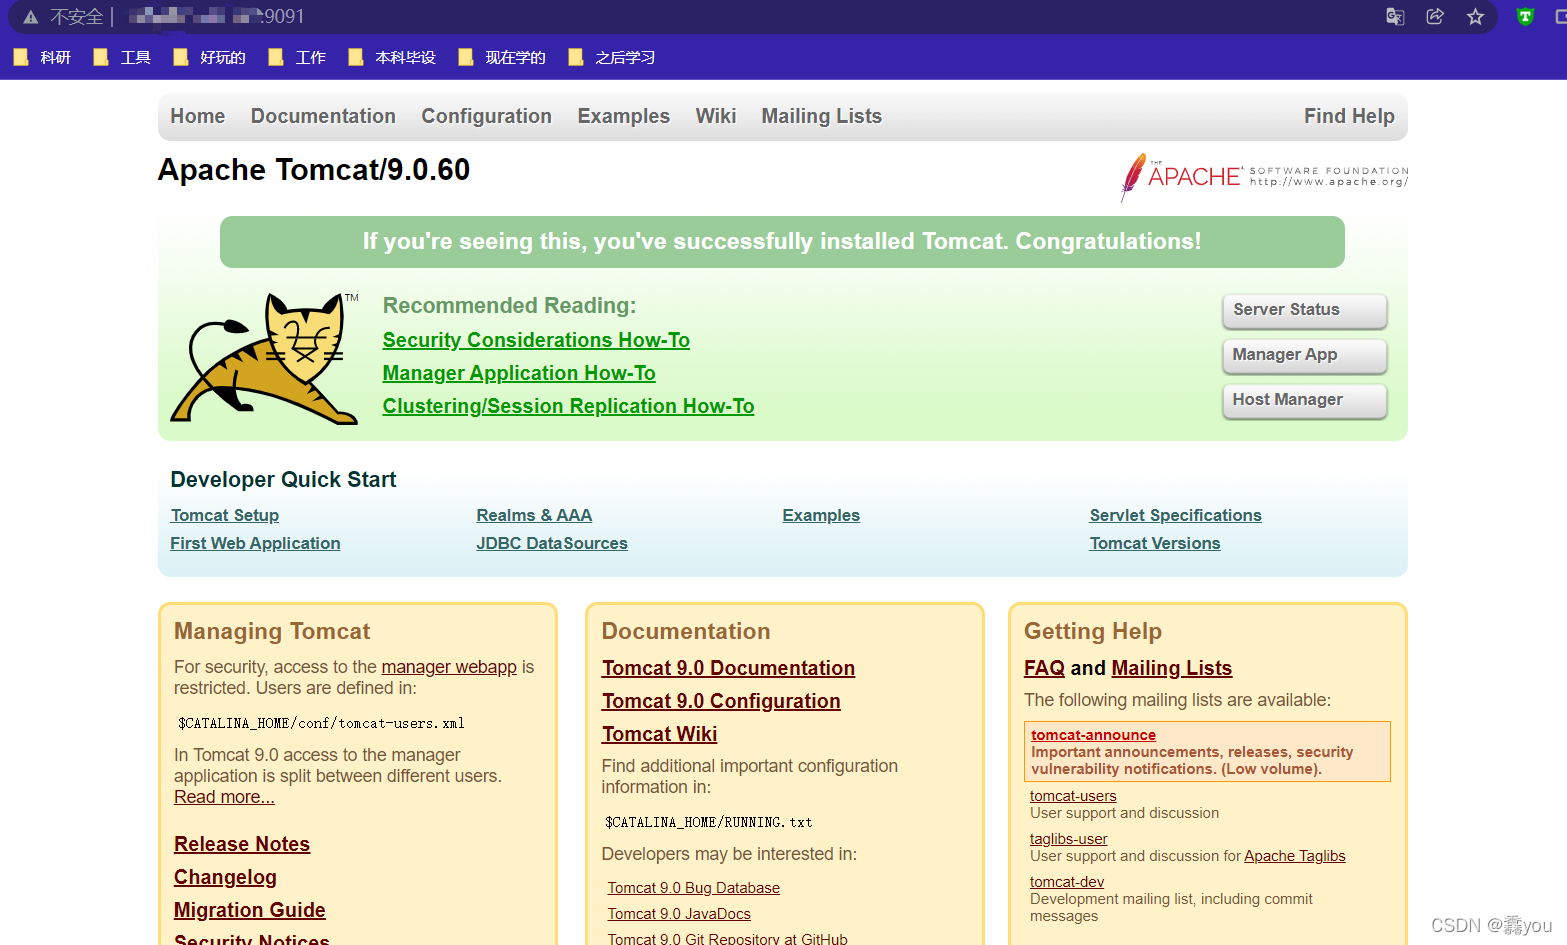
Task: Click the Apache Tomcat/9.0.60 heading
Action: [314, 170]
